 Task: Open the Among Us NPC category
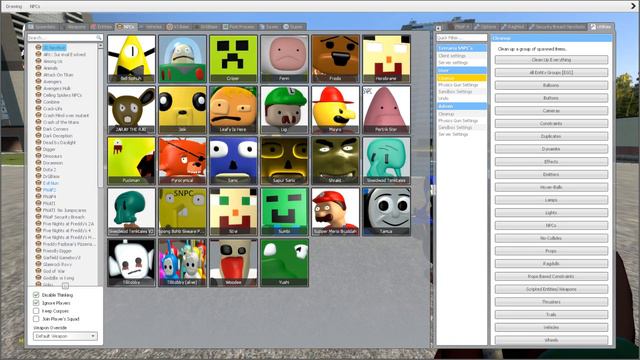(x=53, y=61)
